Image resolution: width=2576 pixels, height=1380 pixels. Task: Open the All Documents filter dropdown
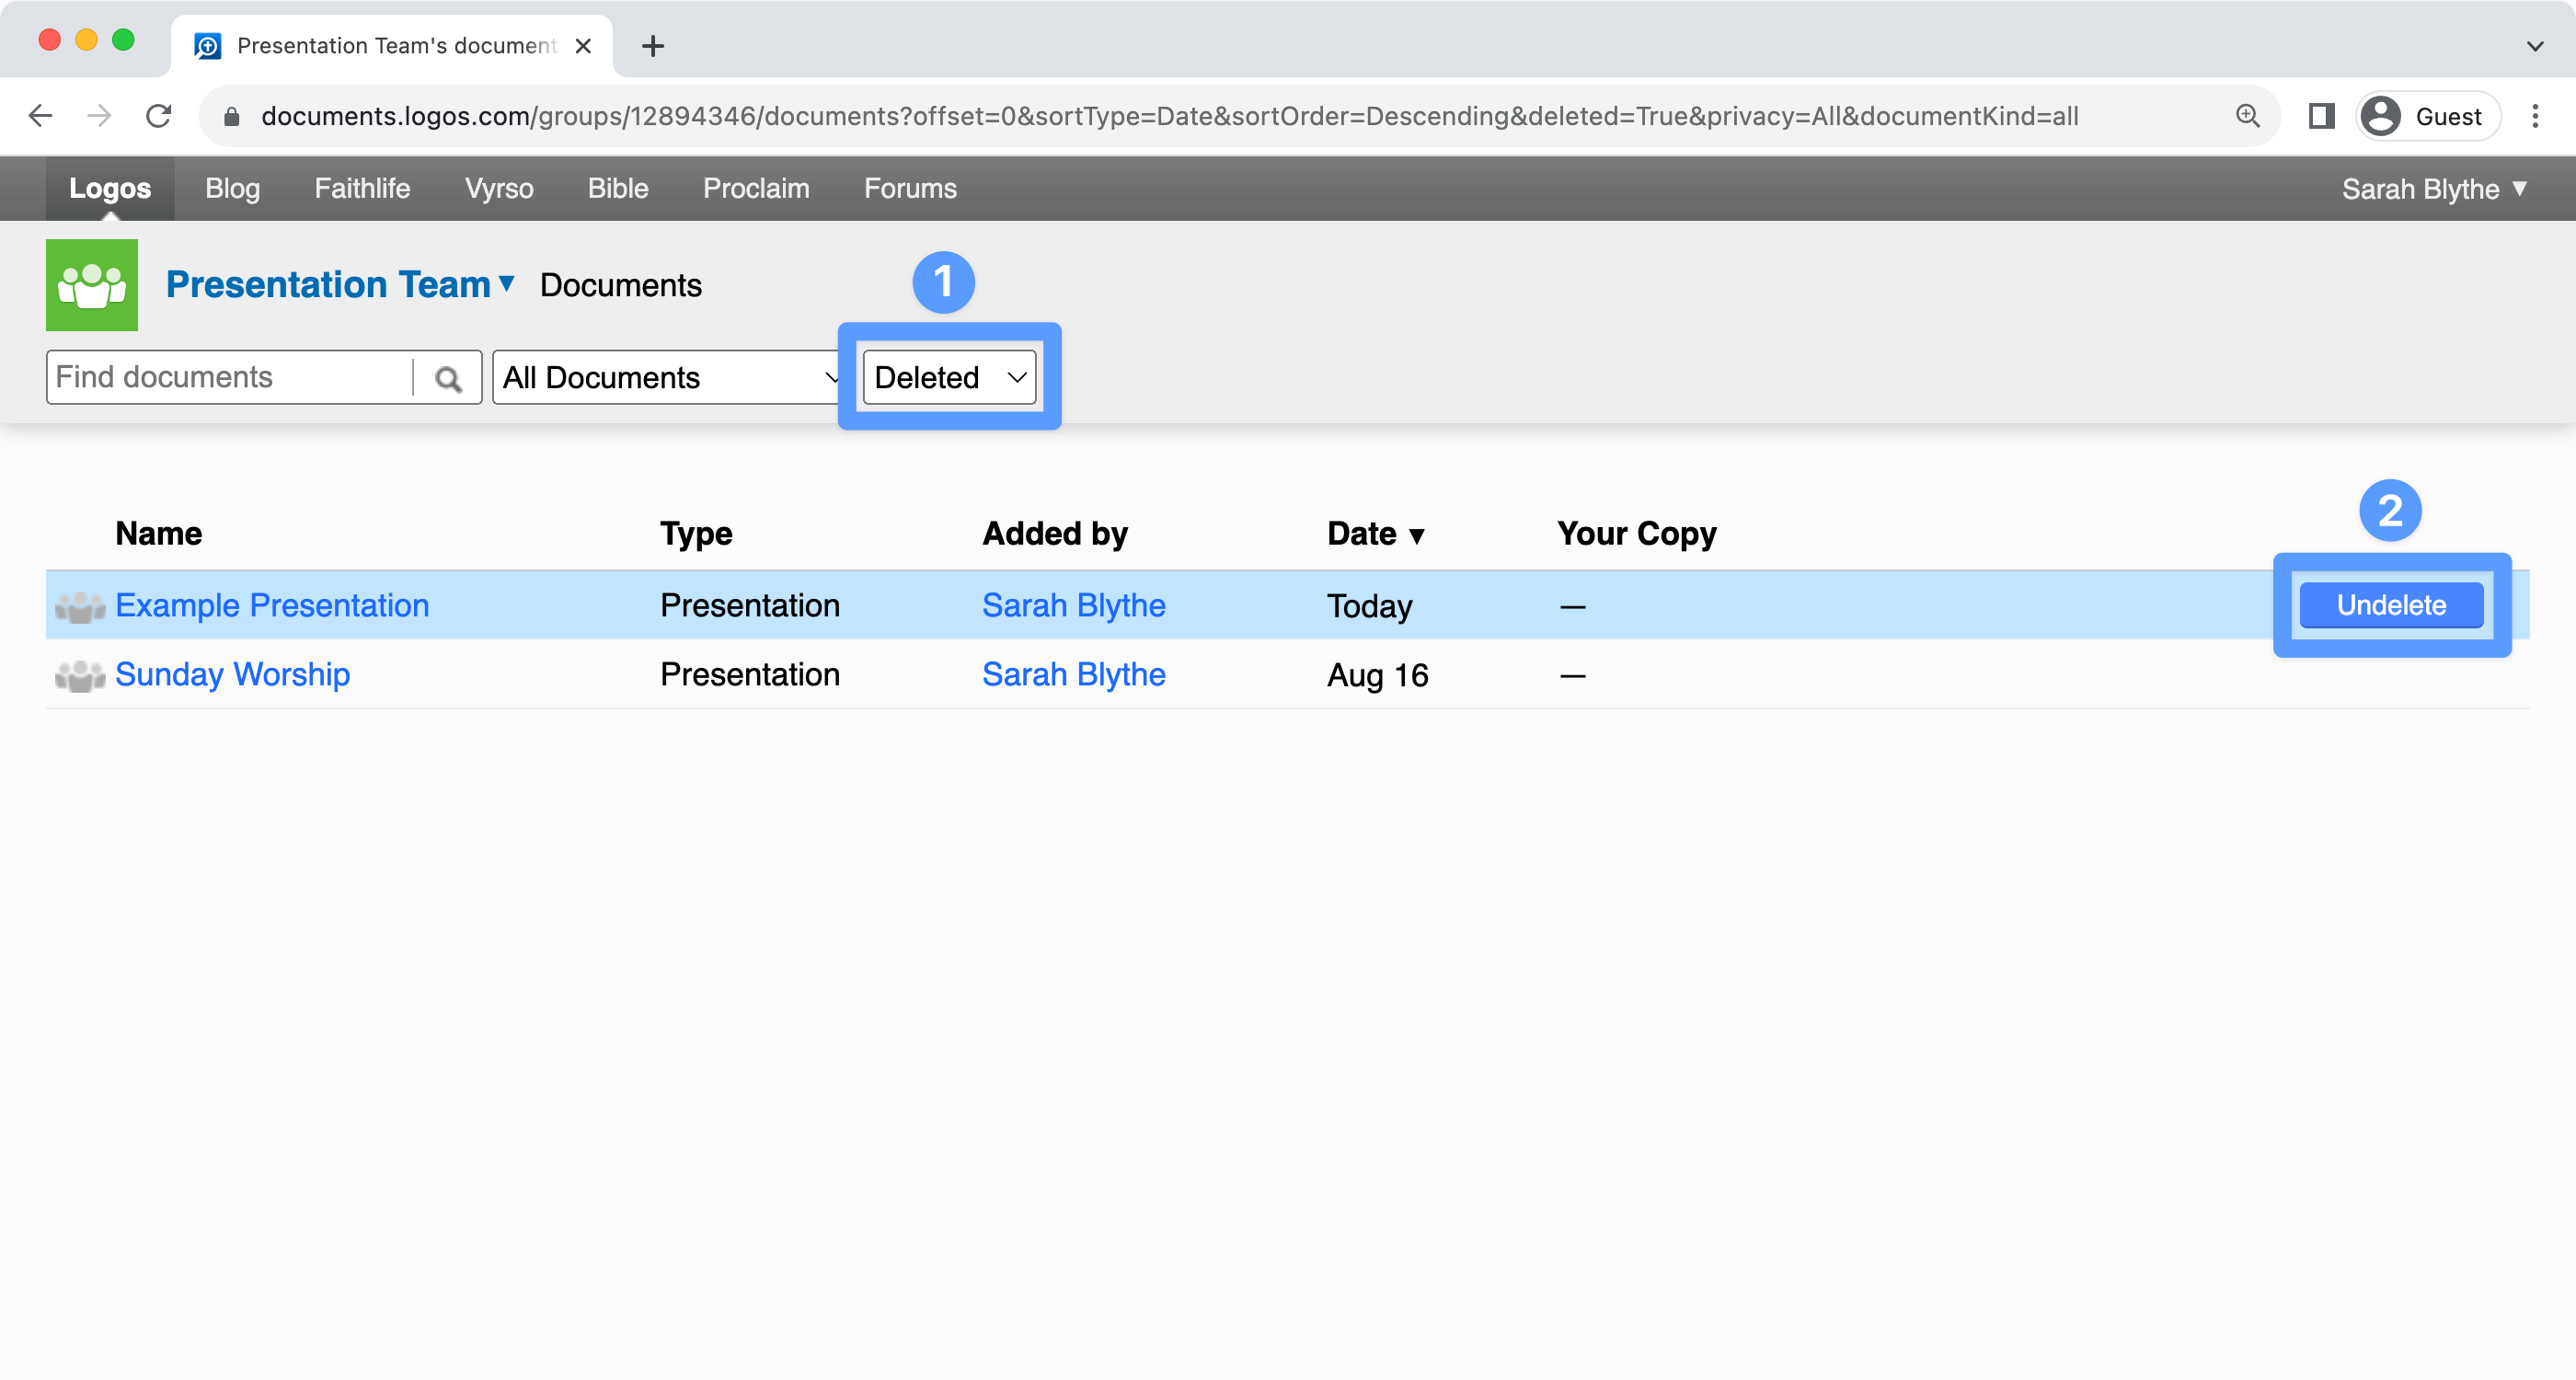pyautogui.click(x=668, y=377)
